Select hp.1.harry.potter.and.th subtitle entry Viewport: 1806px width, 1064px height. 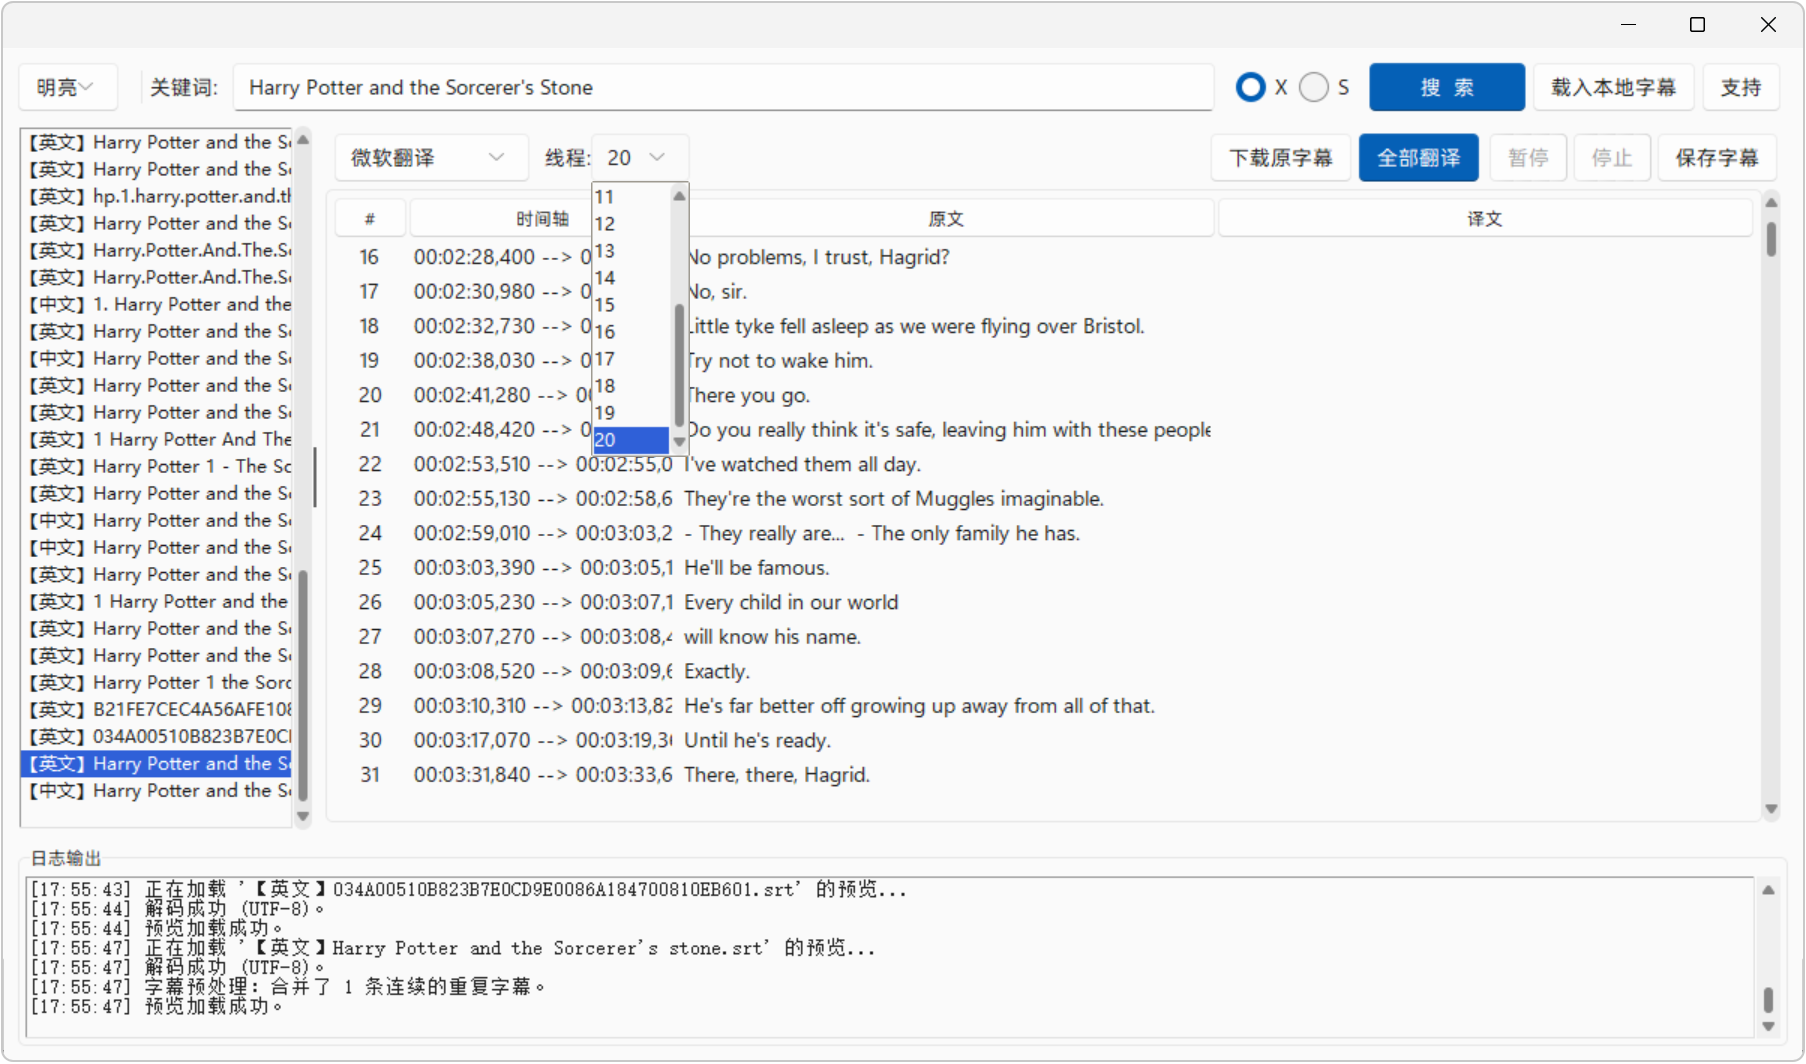click(x=158, y=196)
